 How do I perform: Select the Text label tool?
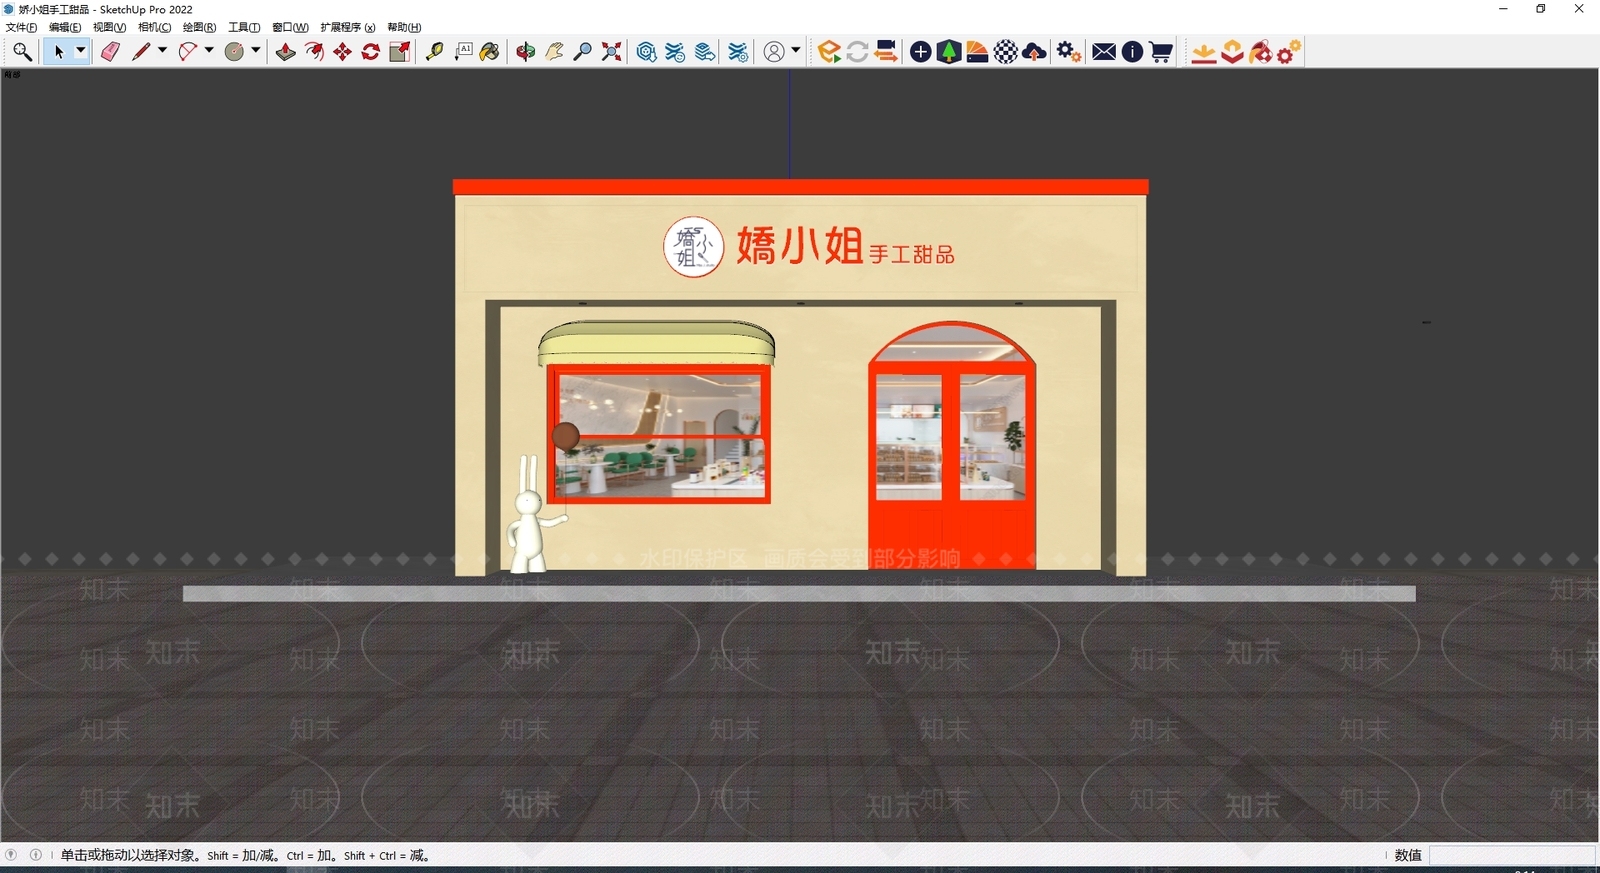(x=463, y=52)
